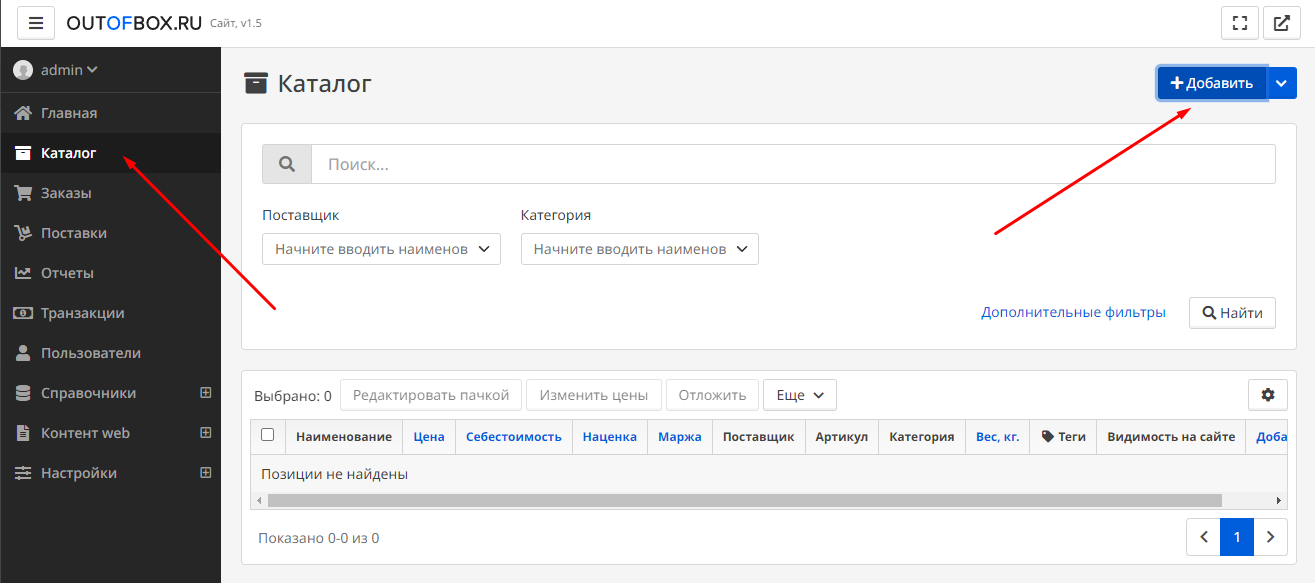Expand Контент web with its plus icon
The height and width of the screenshot is (583, 1315).
pyautogui.click(x=206, y=433)
